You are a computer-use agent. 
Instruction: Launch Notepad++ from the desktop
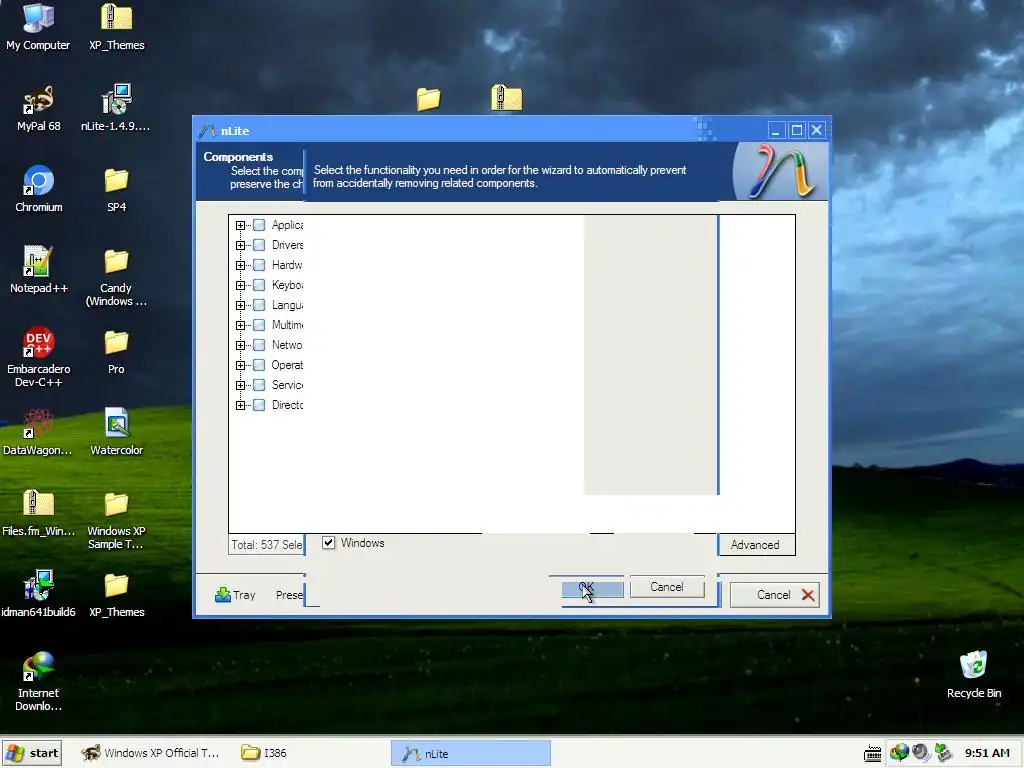[x=38, y=270]
